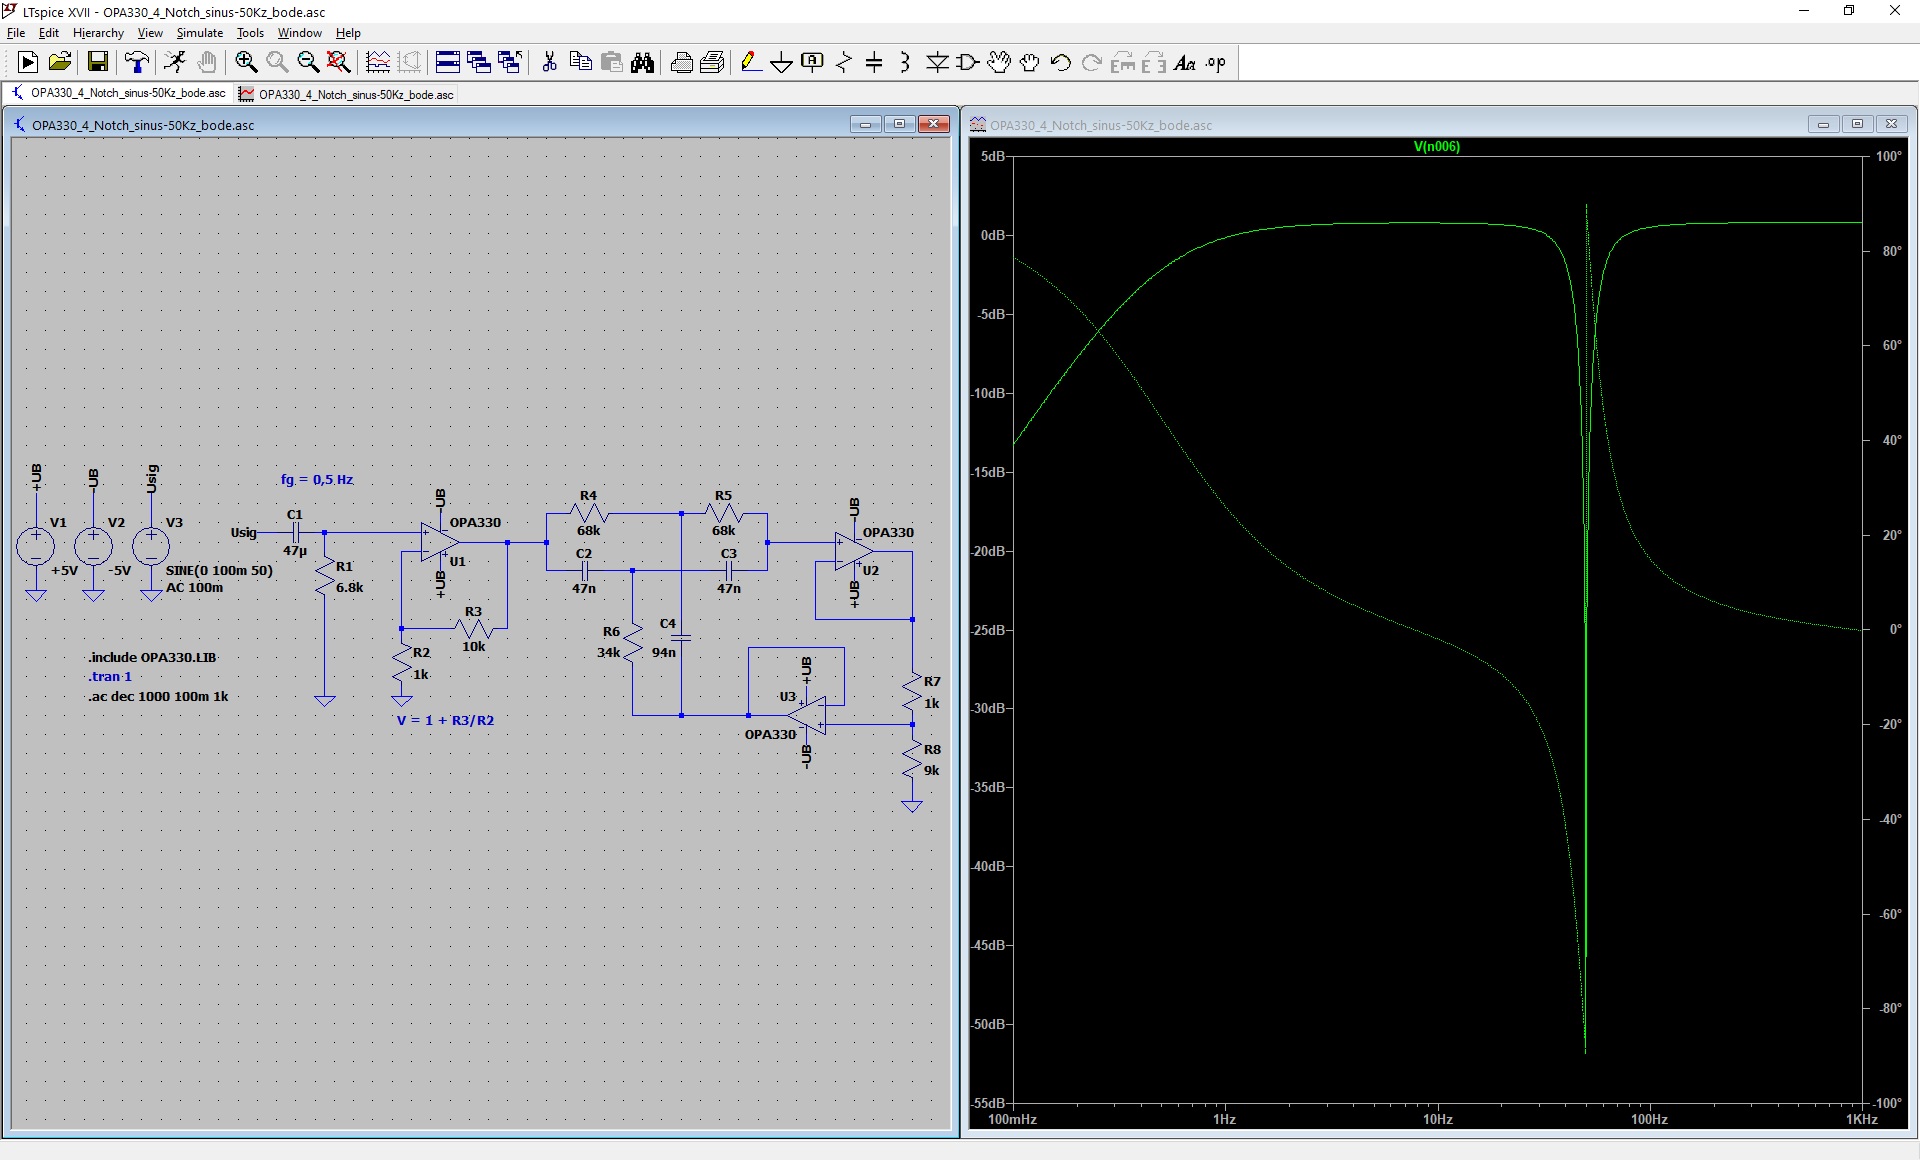Click the Undo arrow icon
Viewport: 1920px width, 1160px height.
[x=1061, y=63]
